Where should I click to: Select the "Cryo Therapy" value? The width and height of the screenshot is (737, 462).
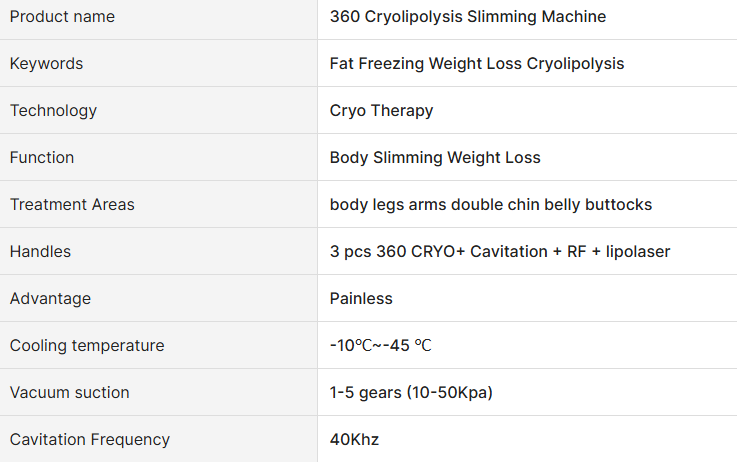(x=381, y=111)
